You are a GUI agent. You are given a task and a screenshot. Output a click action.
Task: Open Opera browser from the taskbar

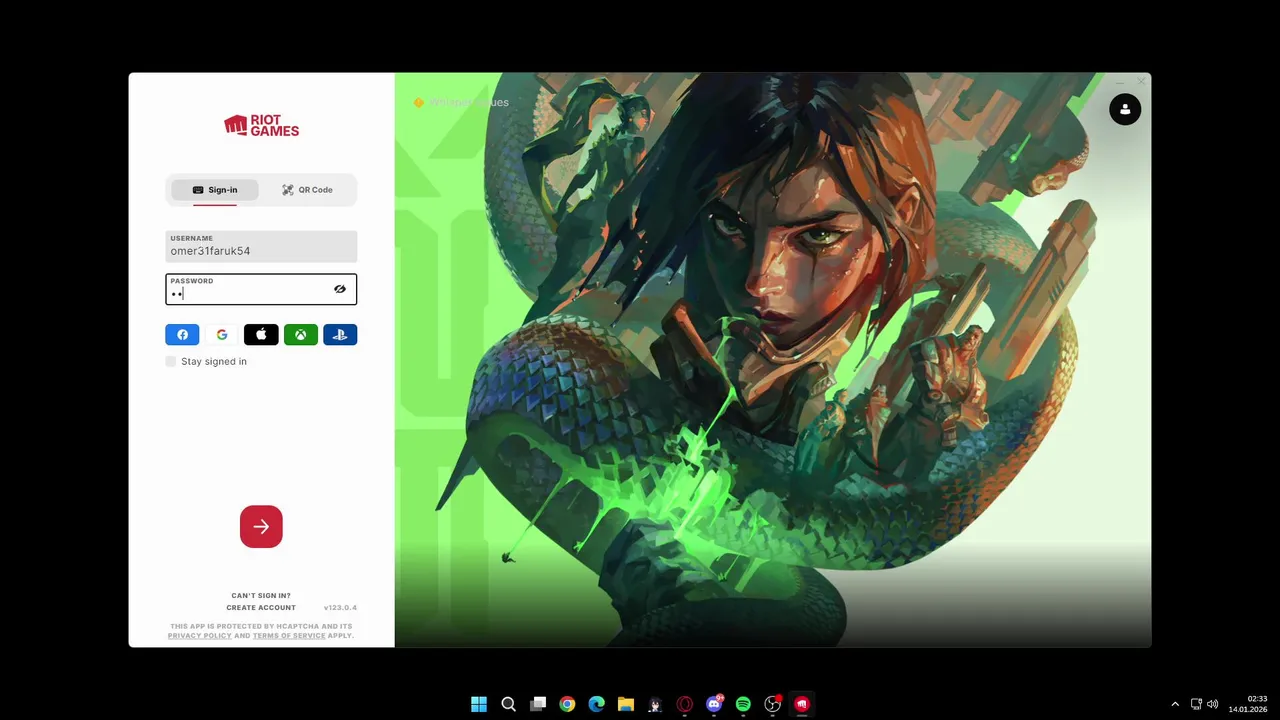coord(685,704)
